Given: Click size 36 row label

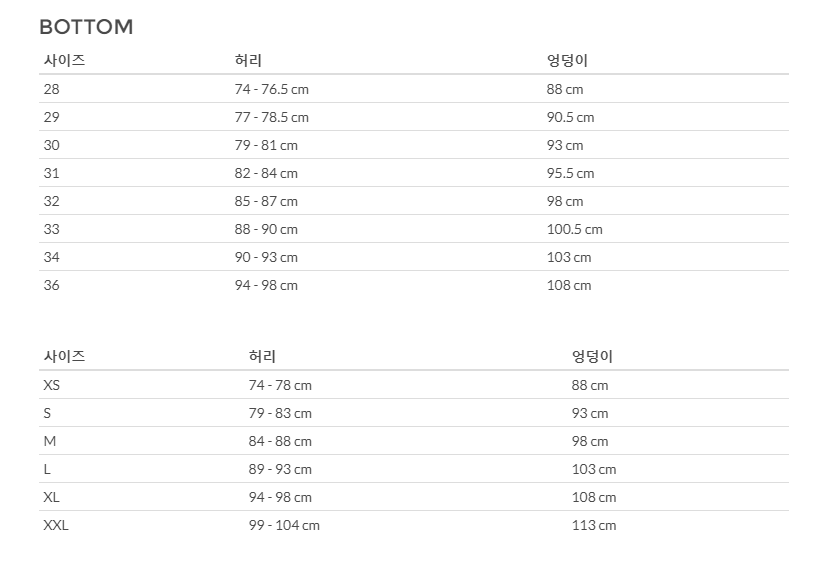Looking at the screenshot, I should click(x=51, y=285).
